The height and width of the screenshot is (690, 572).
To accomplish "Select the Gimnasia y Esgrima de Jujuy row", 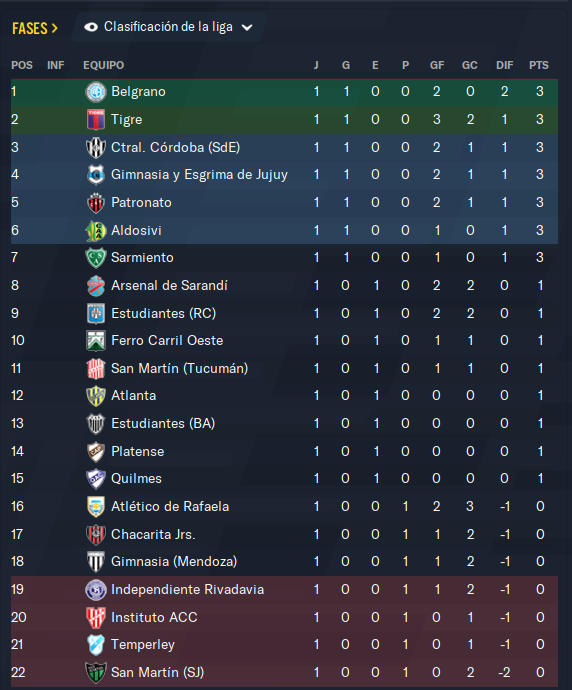I will (284, 175).
